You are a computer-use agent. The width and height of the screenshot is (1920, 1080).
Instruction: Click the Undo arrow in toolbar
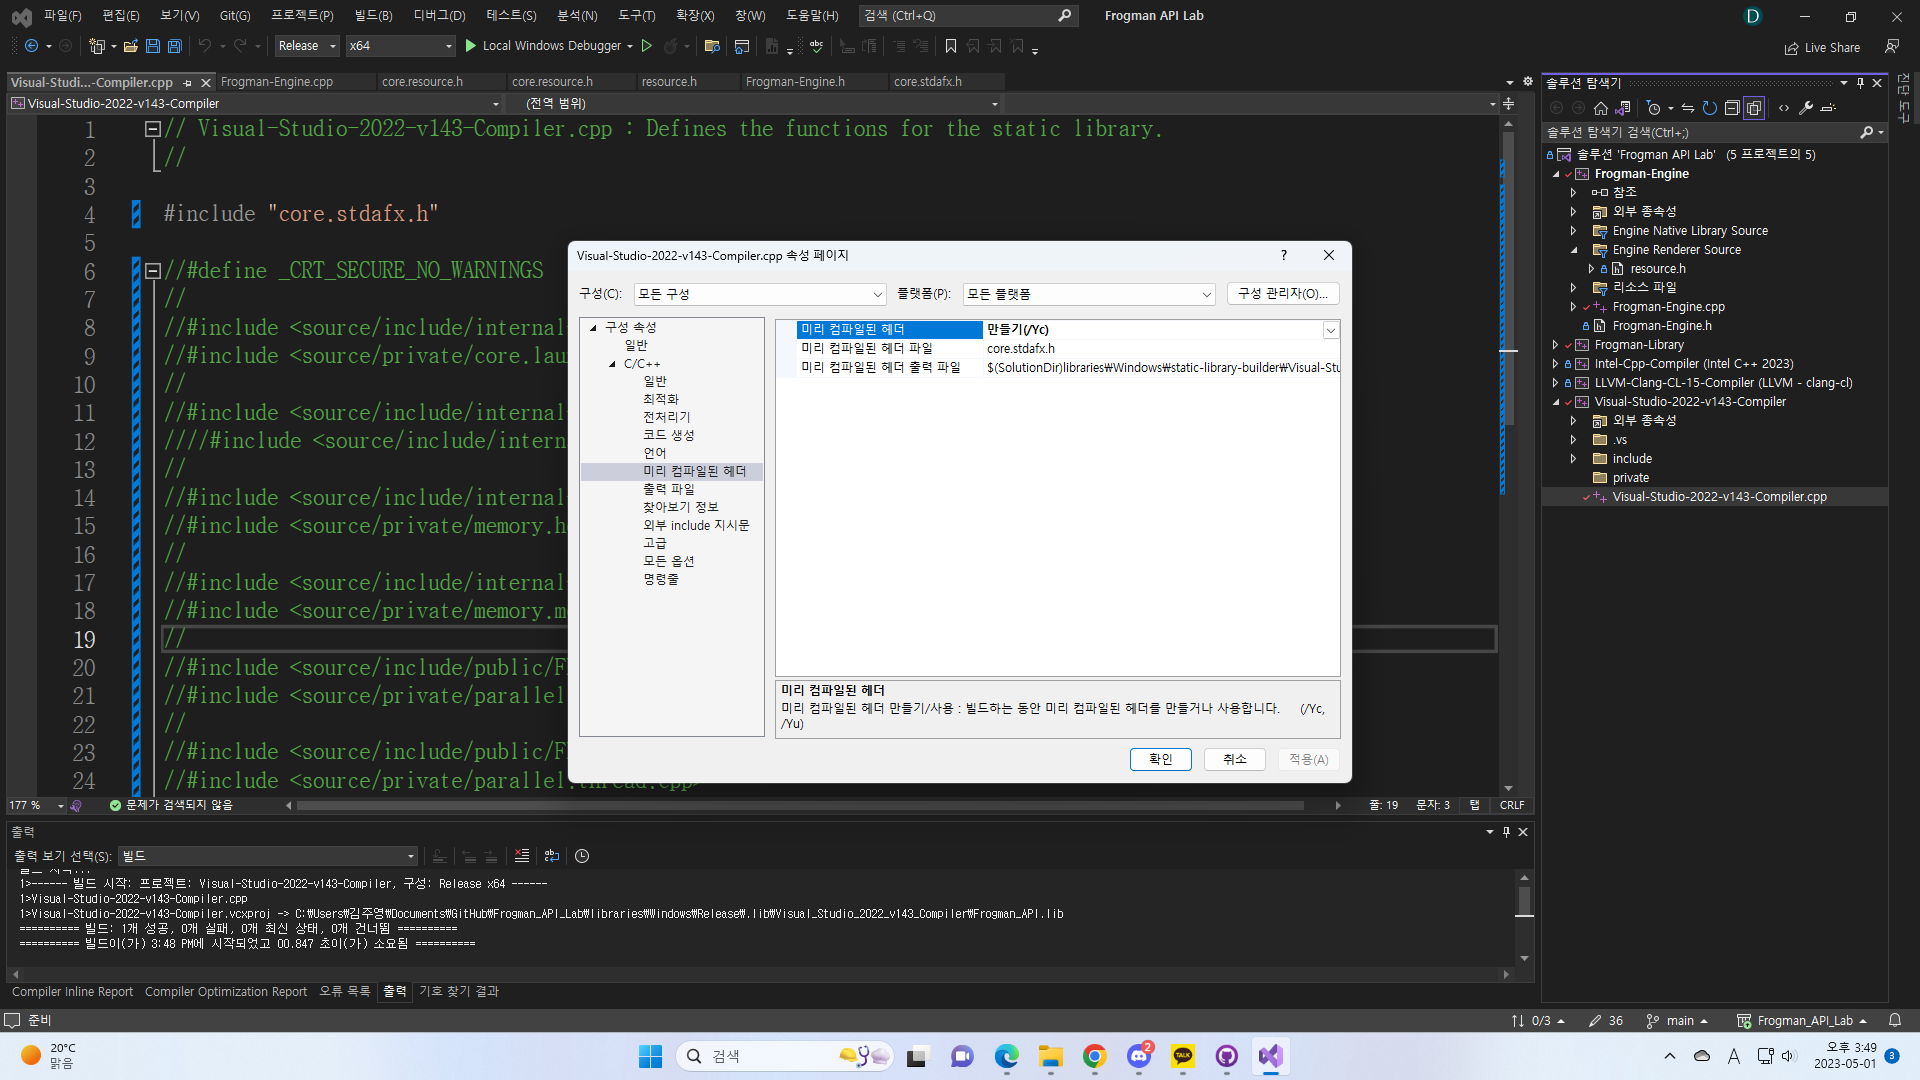(205, 46)
